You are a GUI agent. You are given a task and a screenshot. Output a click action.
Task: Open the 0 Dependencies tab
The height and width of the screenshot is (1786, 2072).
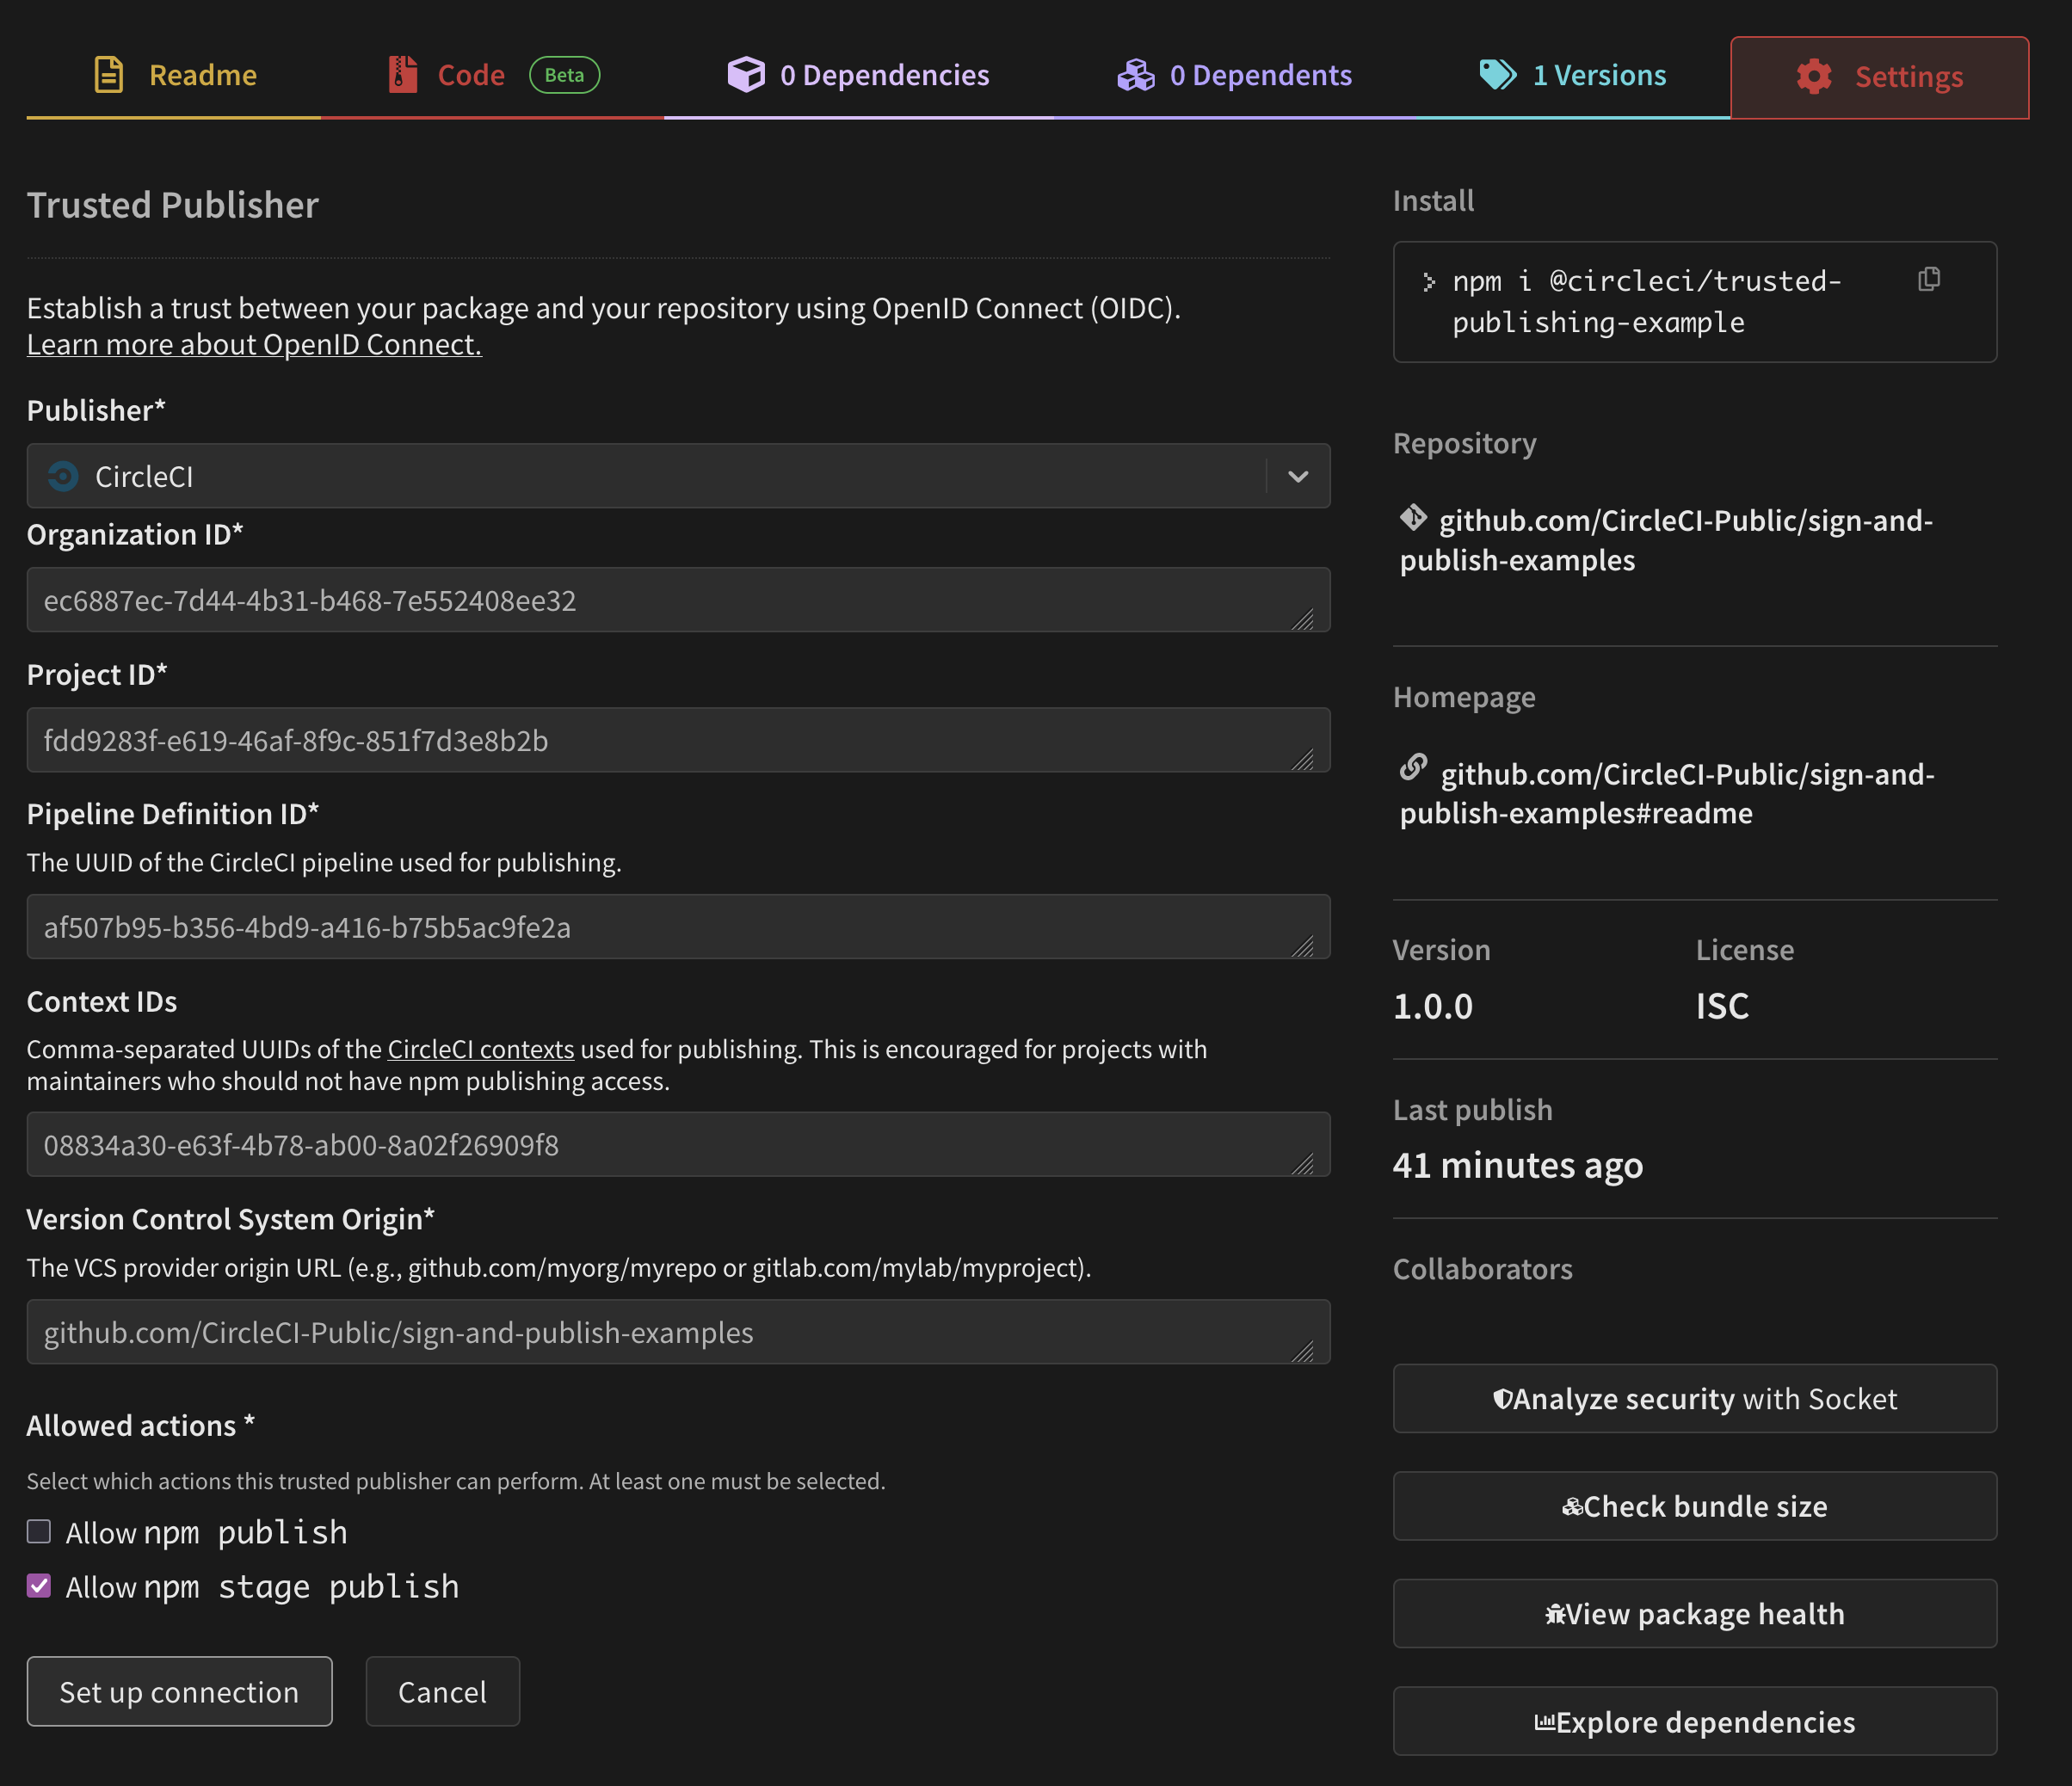pos(858,75)
